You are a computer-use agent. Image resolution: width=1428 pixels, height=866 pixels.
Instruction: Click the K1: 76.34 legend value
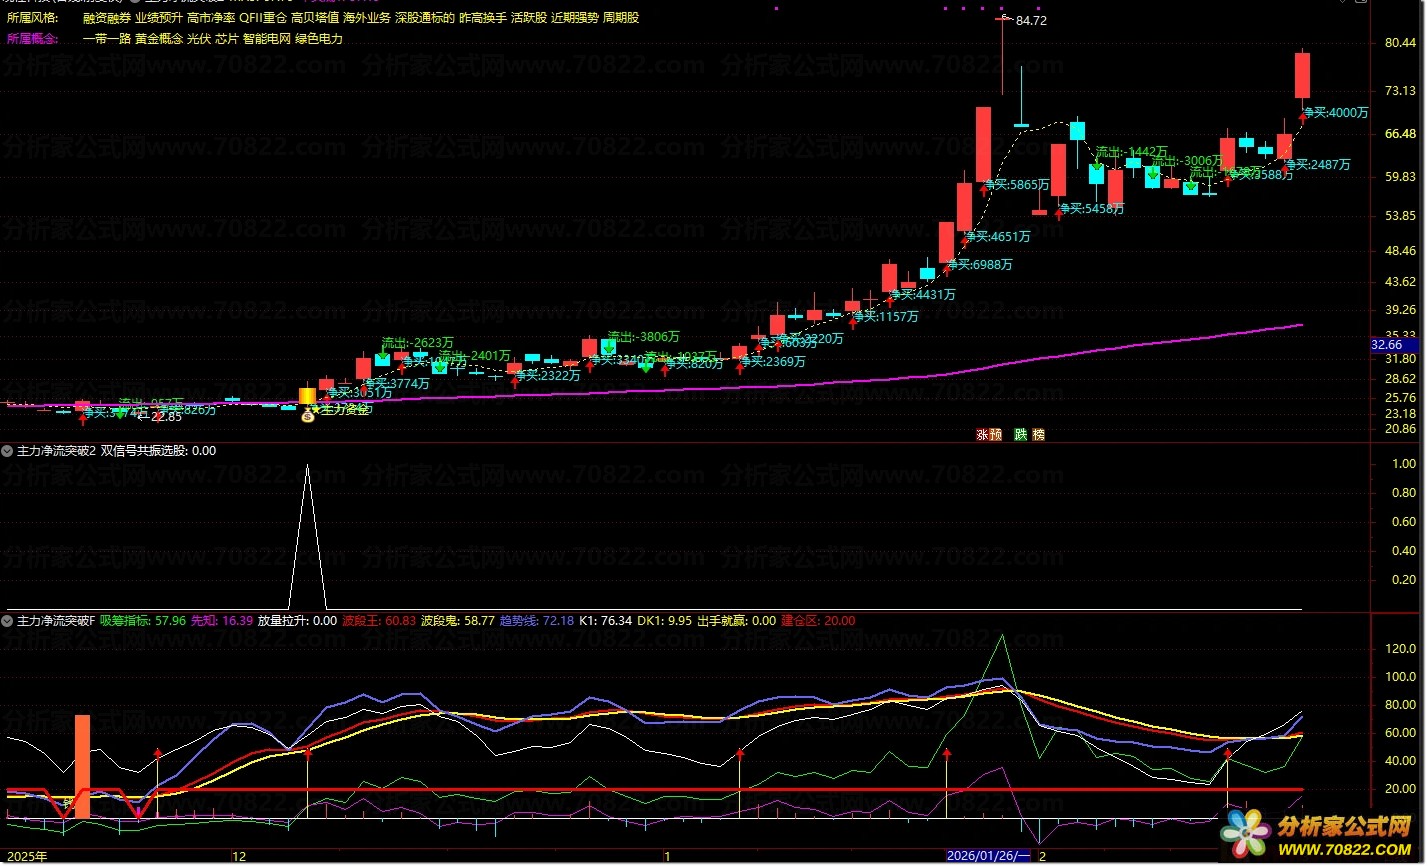(x=605, y=621)
